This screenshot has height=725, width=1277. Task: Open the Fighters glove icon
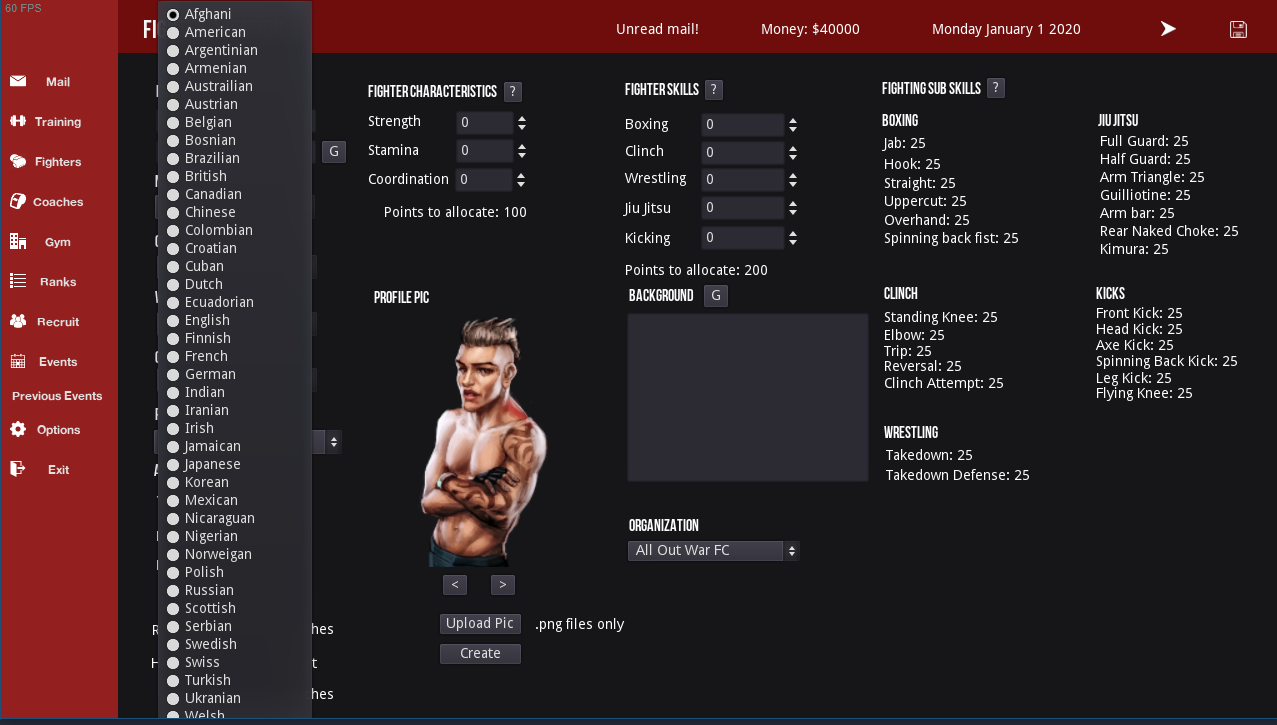pos(18,161)
